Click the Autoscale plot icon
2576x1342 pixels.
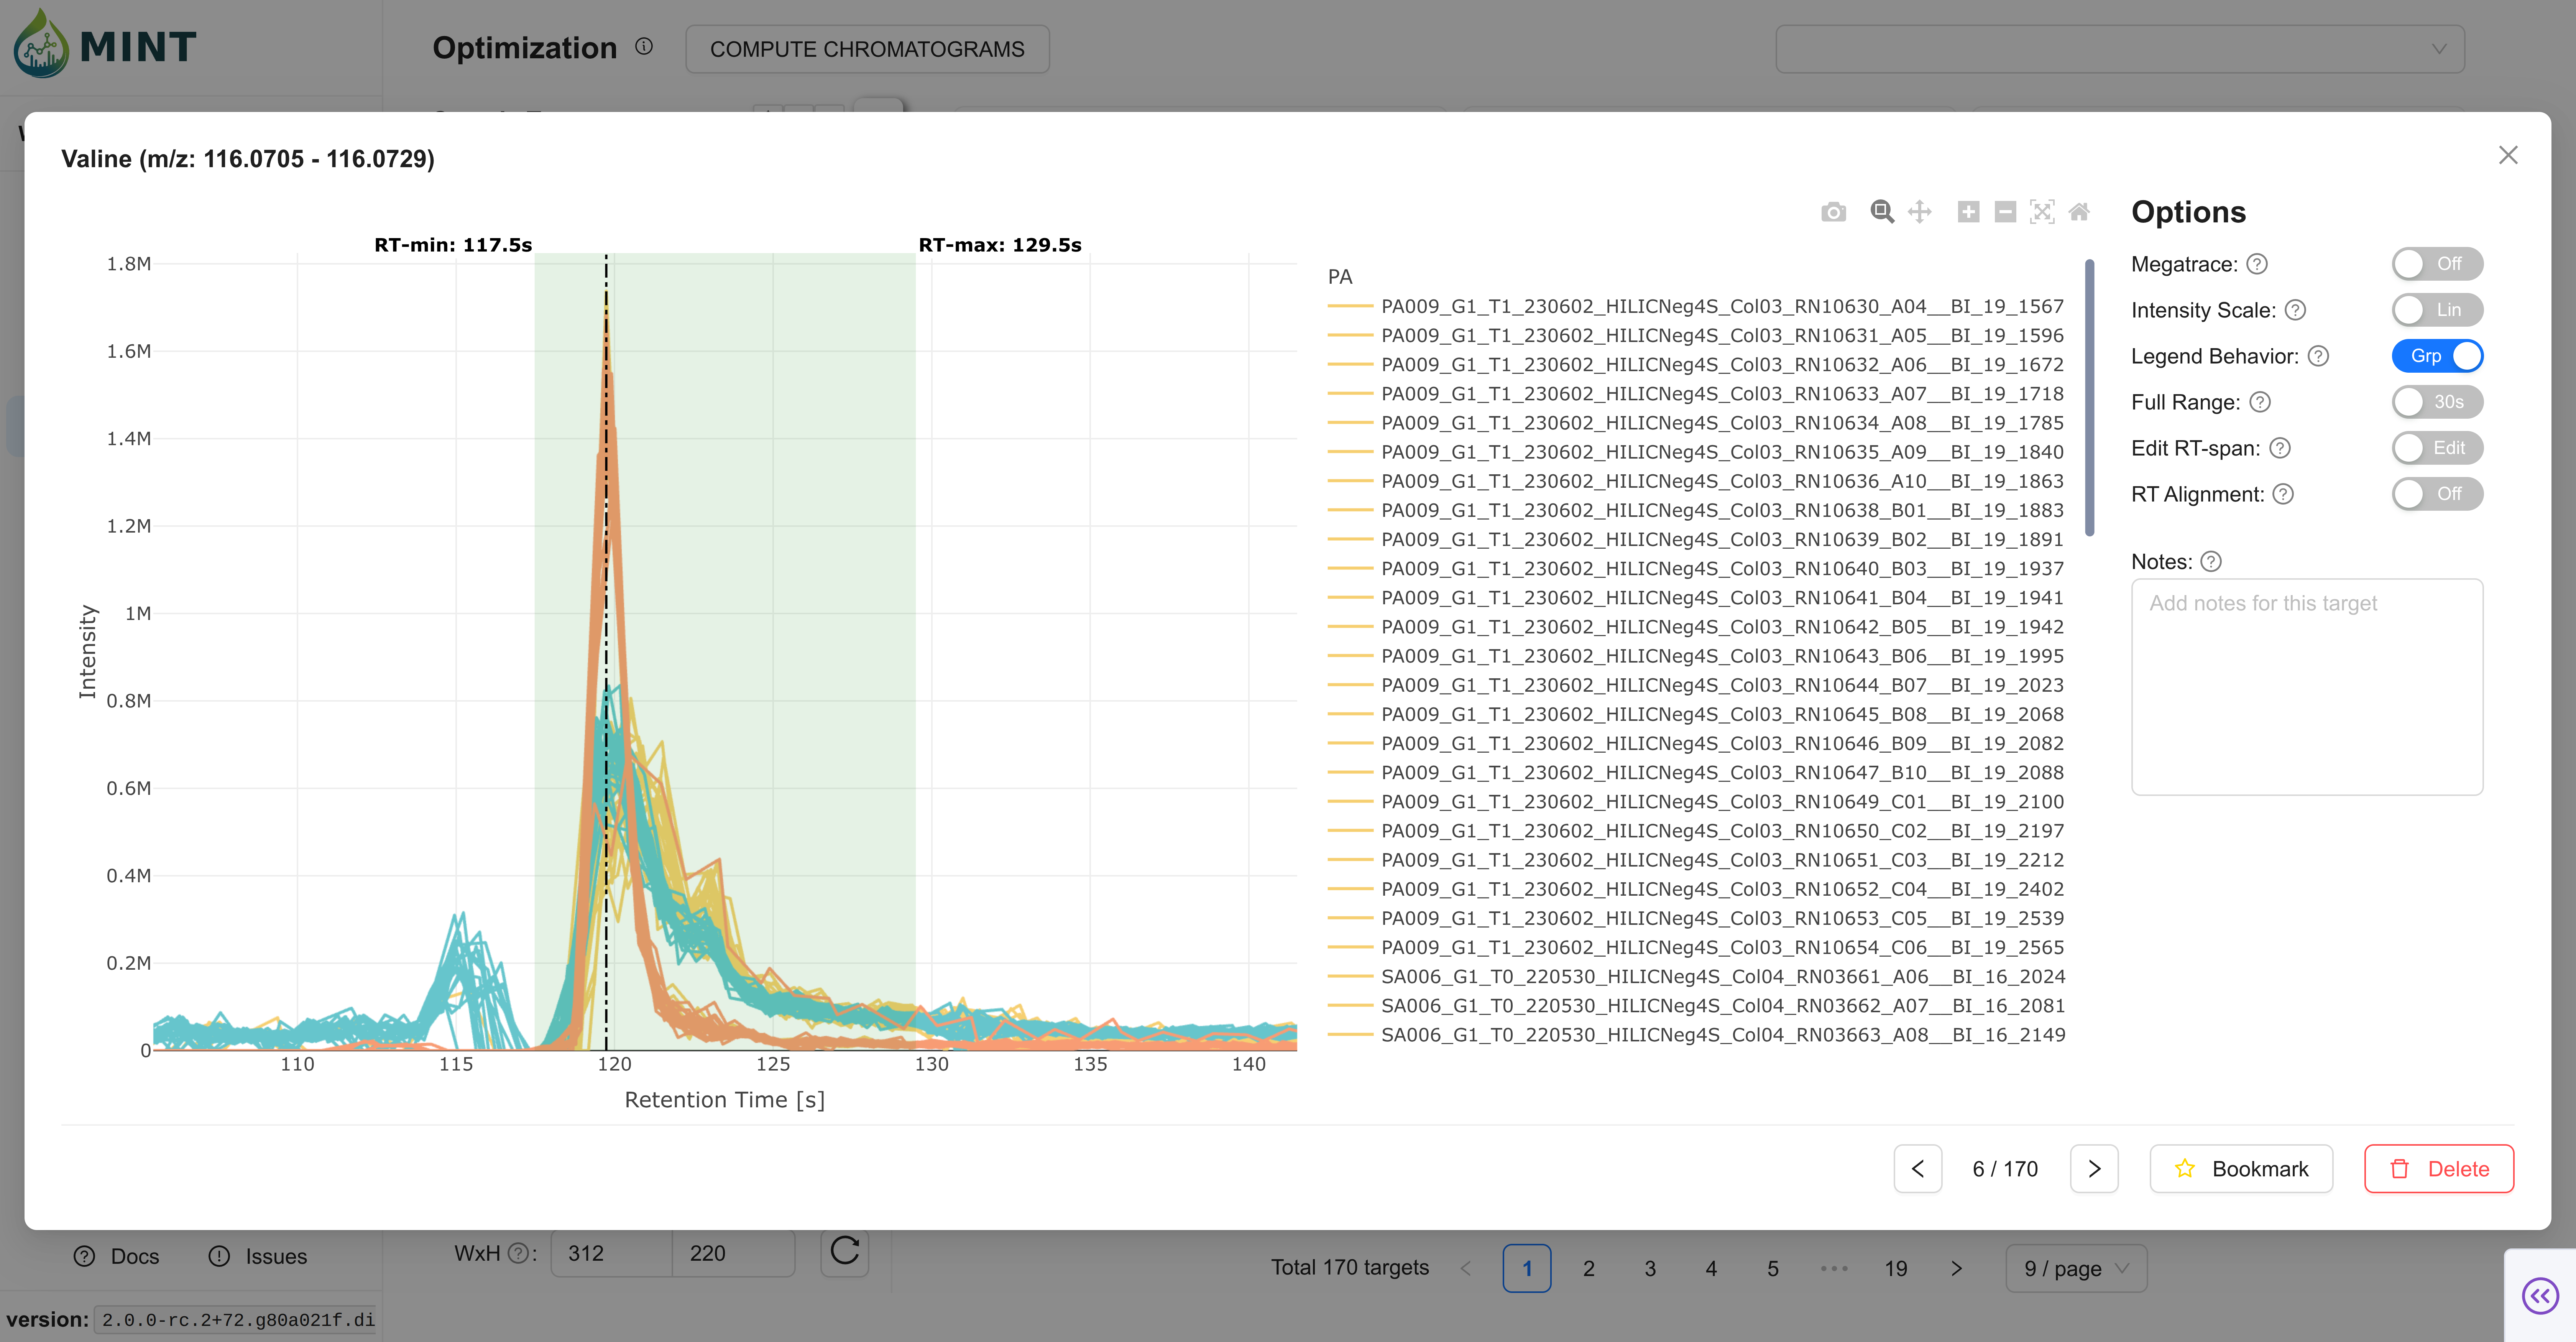pyautogui.click(x=2042, y=212)
